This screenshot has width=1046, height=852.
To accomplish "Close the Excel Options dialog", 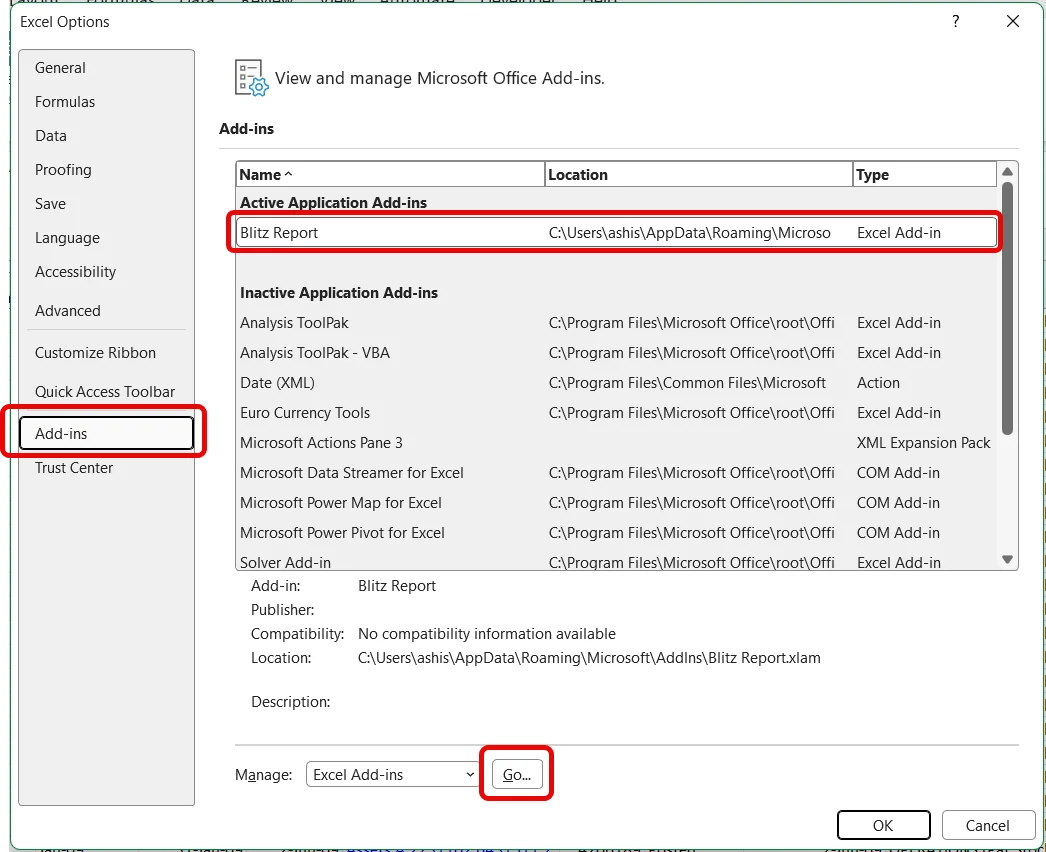I will coord(1013,21).
